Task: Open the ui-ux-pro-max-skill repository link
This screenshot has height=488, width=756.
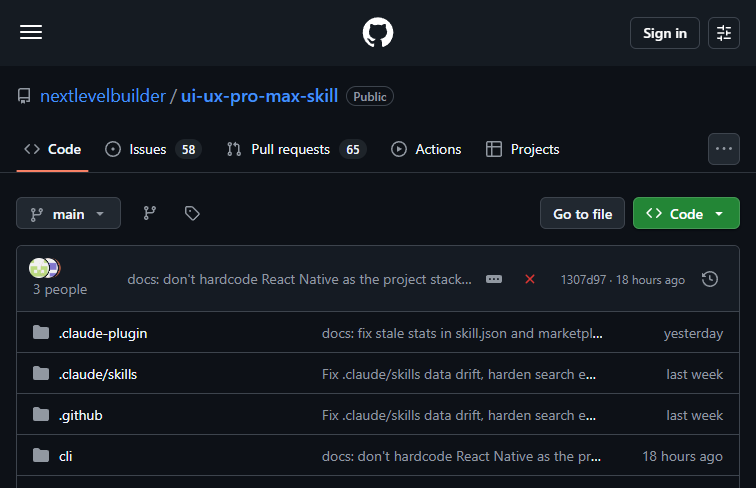Action: click(x=259, y=96)
